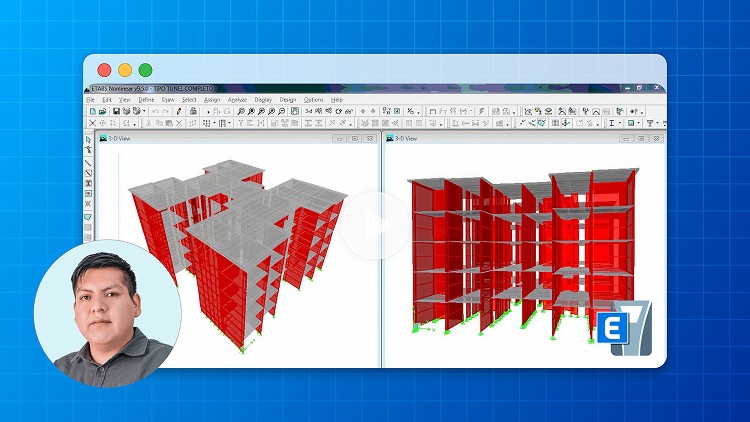This screenshot has width=750, height=422.
Task: Open the Assign menu
Action: coord(212,100)
